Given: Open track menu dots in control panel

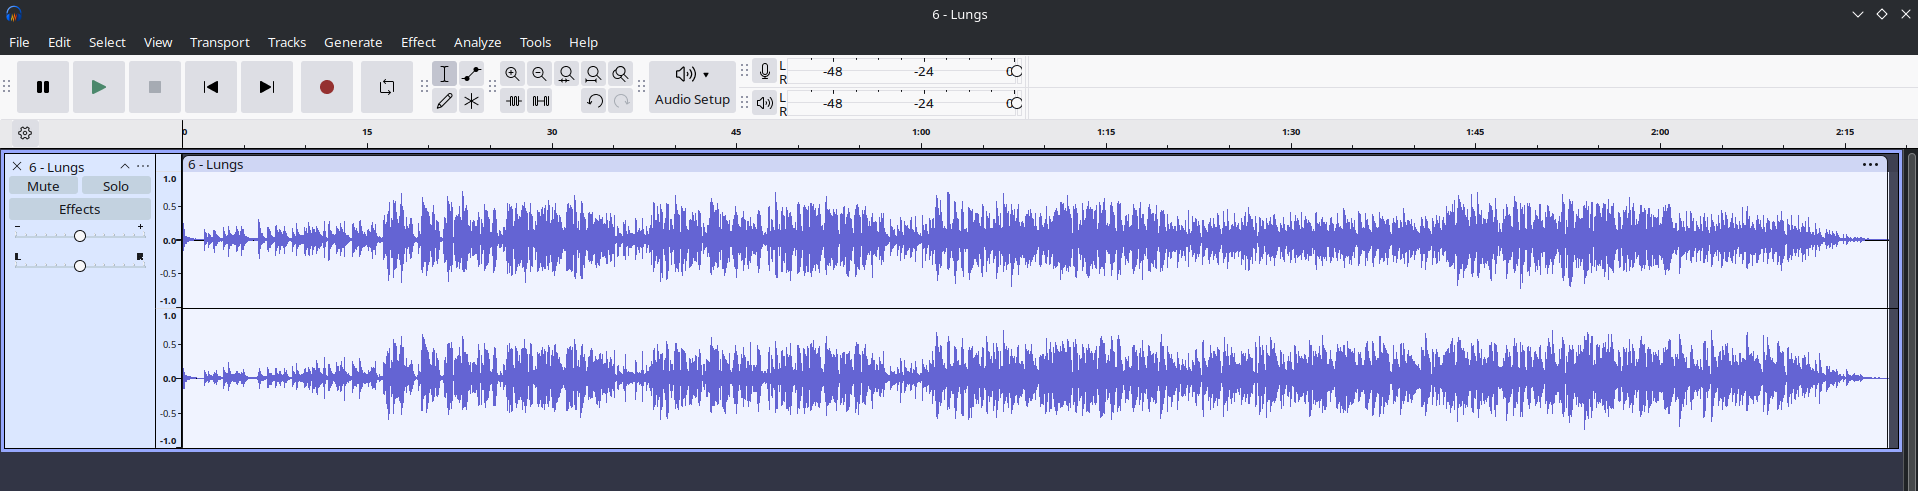Looking at the screenshot, I should 143,167.
